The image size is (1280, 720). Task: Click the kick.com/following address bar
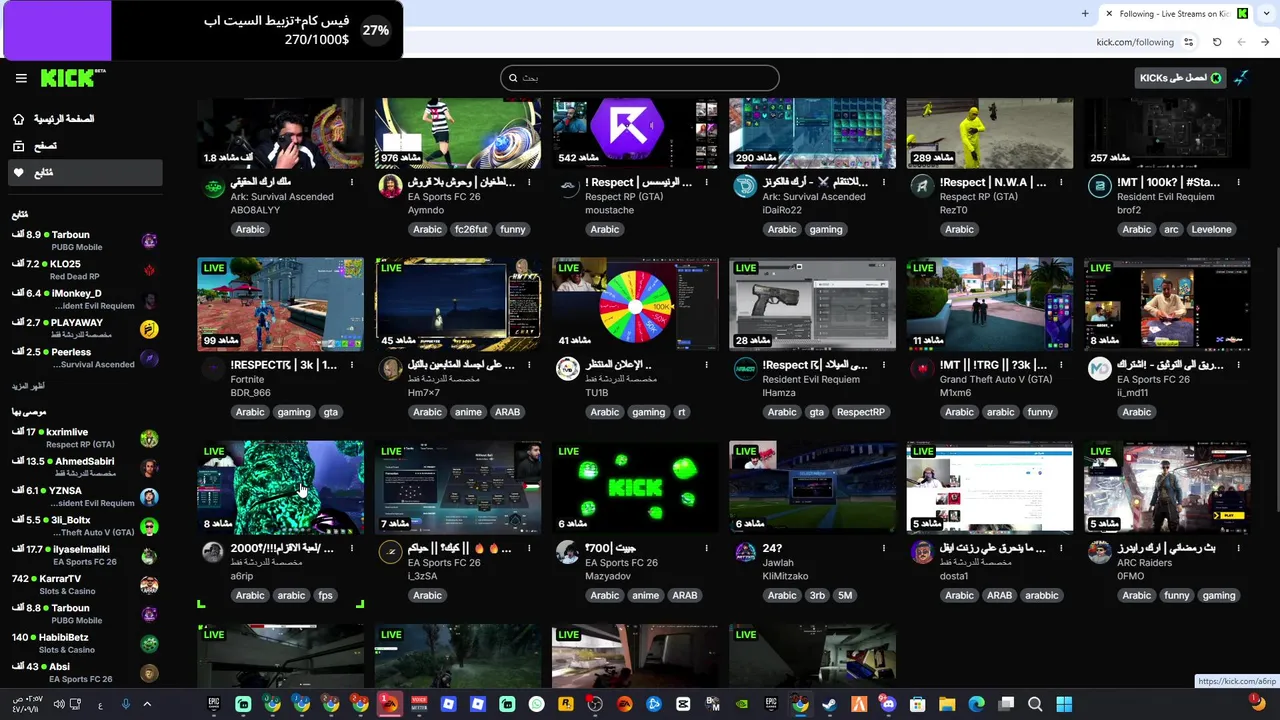[x=1135, y=42]
